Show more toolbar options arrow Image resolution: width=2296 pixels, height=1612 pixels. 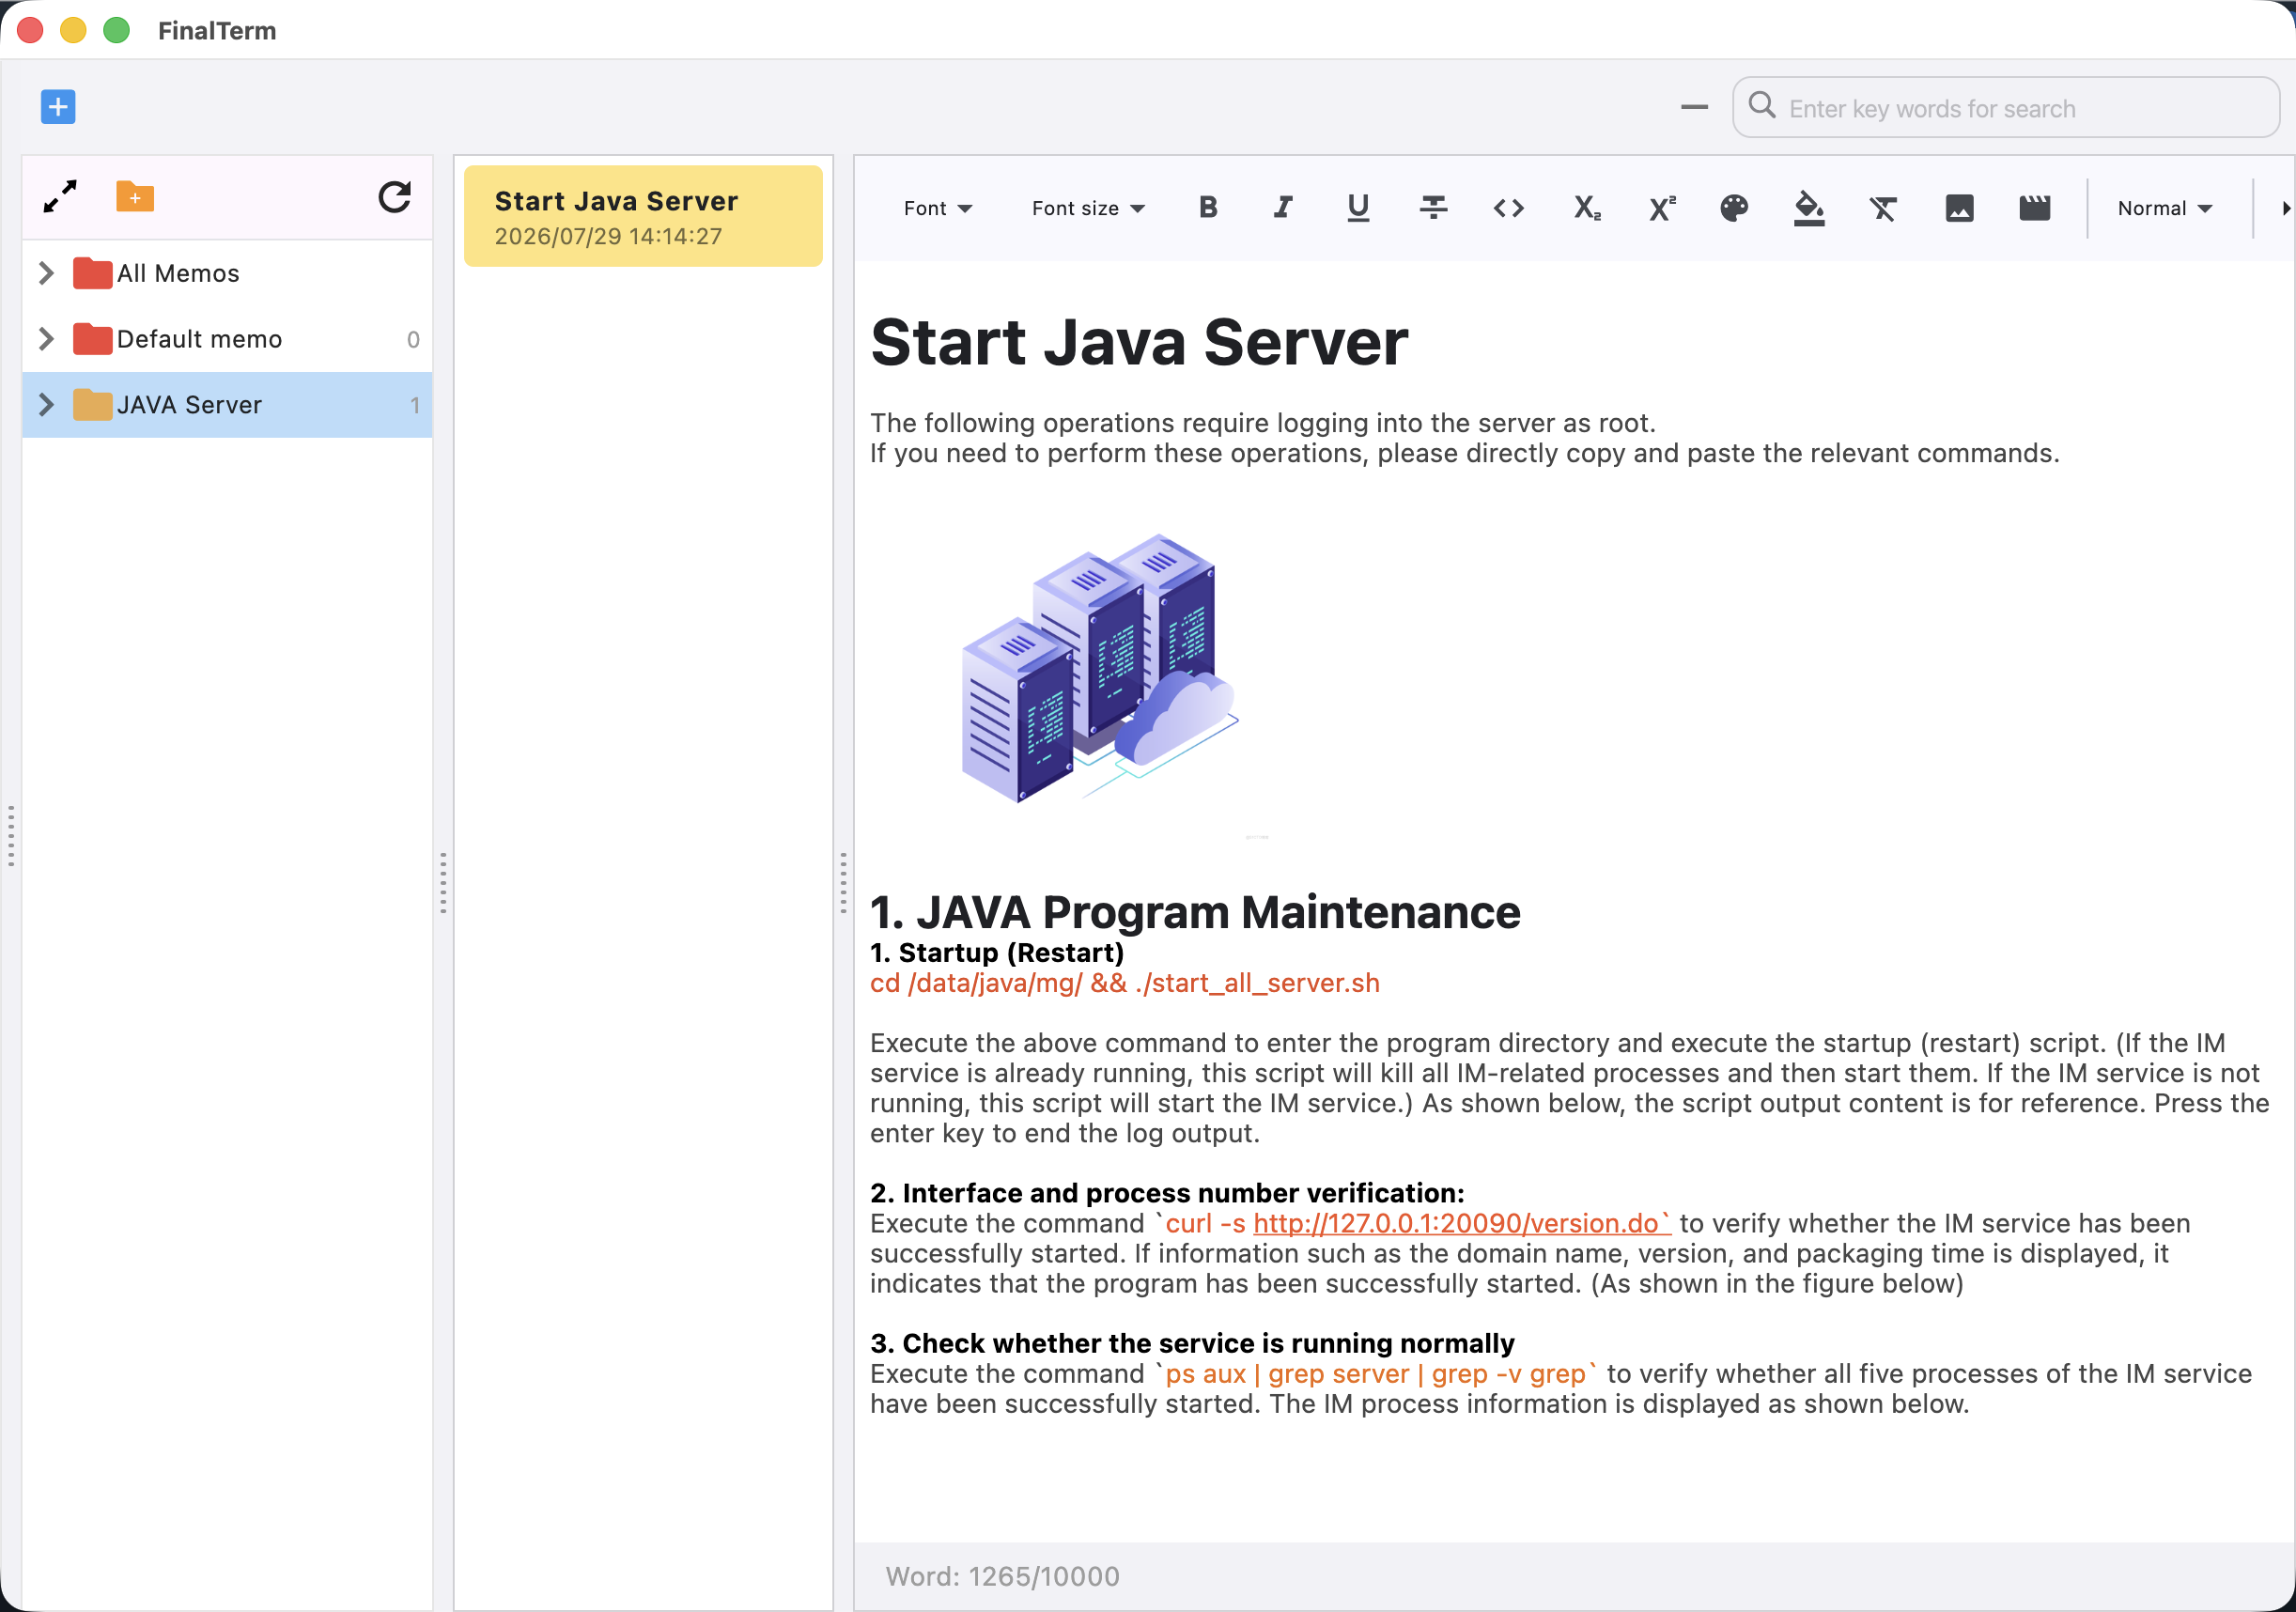point(2285,208)
